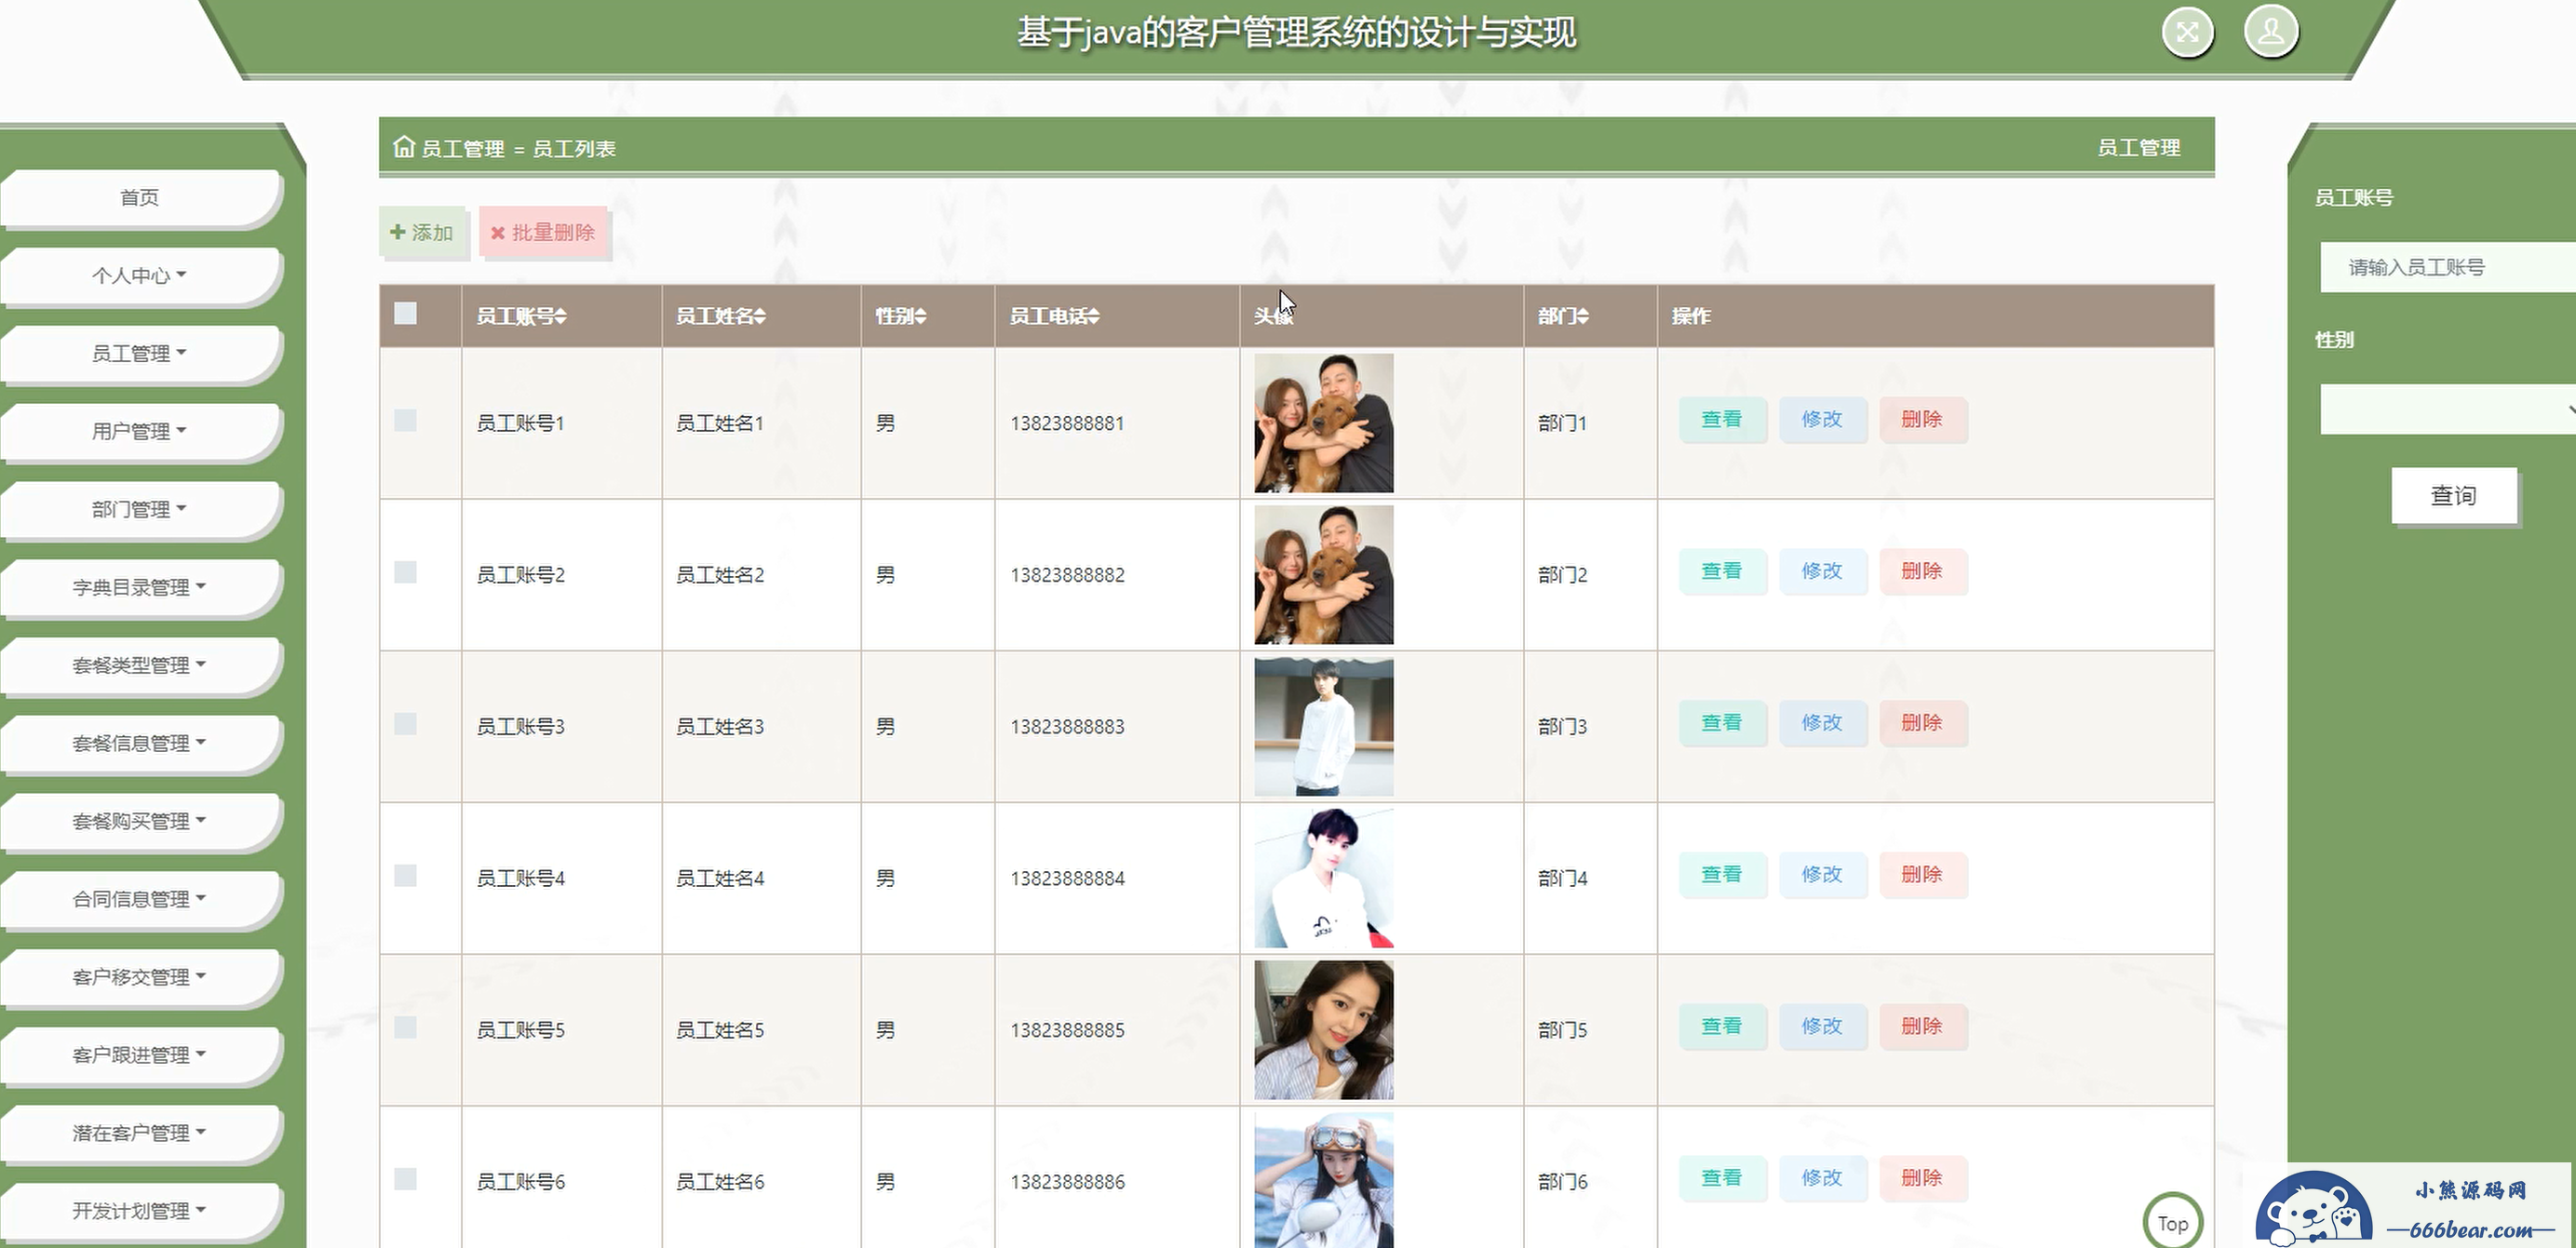Click 删除 for 员工账号2

click(x=1922, y=571)
